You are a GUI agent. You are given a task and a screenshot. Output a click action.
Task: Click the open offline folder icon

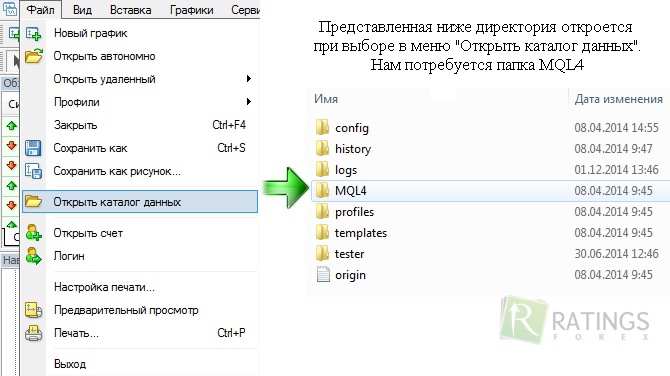pyautogui.click(x=33, y=56)
